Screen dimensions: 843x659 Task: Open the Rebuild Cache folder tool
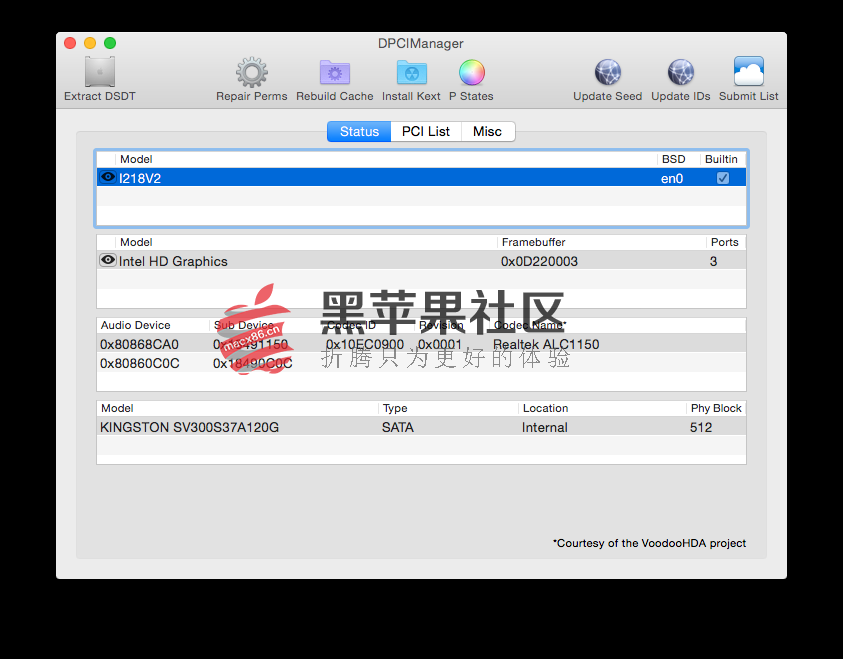pos(334,73)
